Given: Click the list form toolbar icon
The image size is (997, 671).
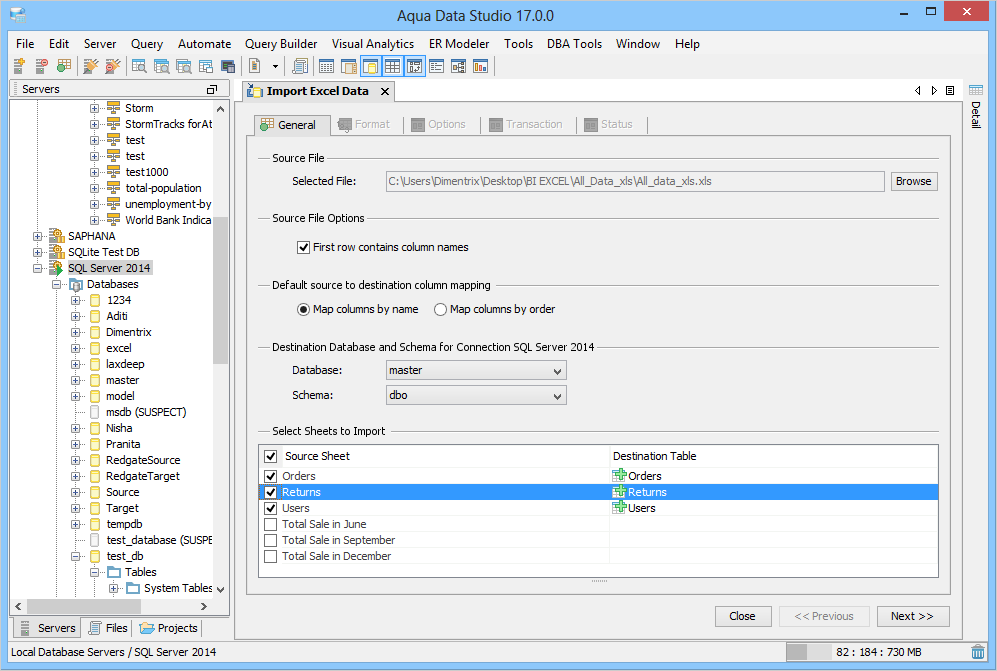Looking at the screenshot, I should (x=436, y=66).
